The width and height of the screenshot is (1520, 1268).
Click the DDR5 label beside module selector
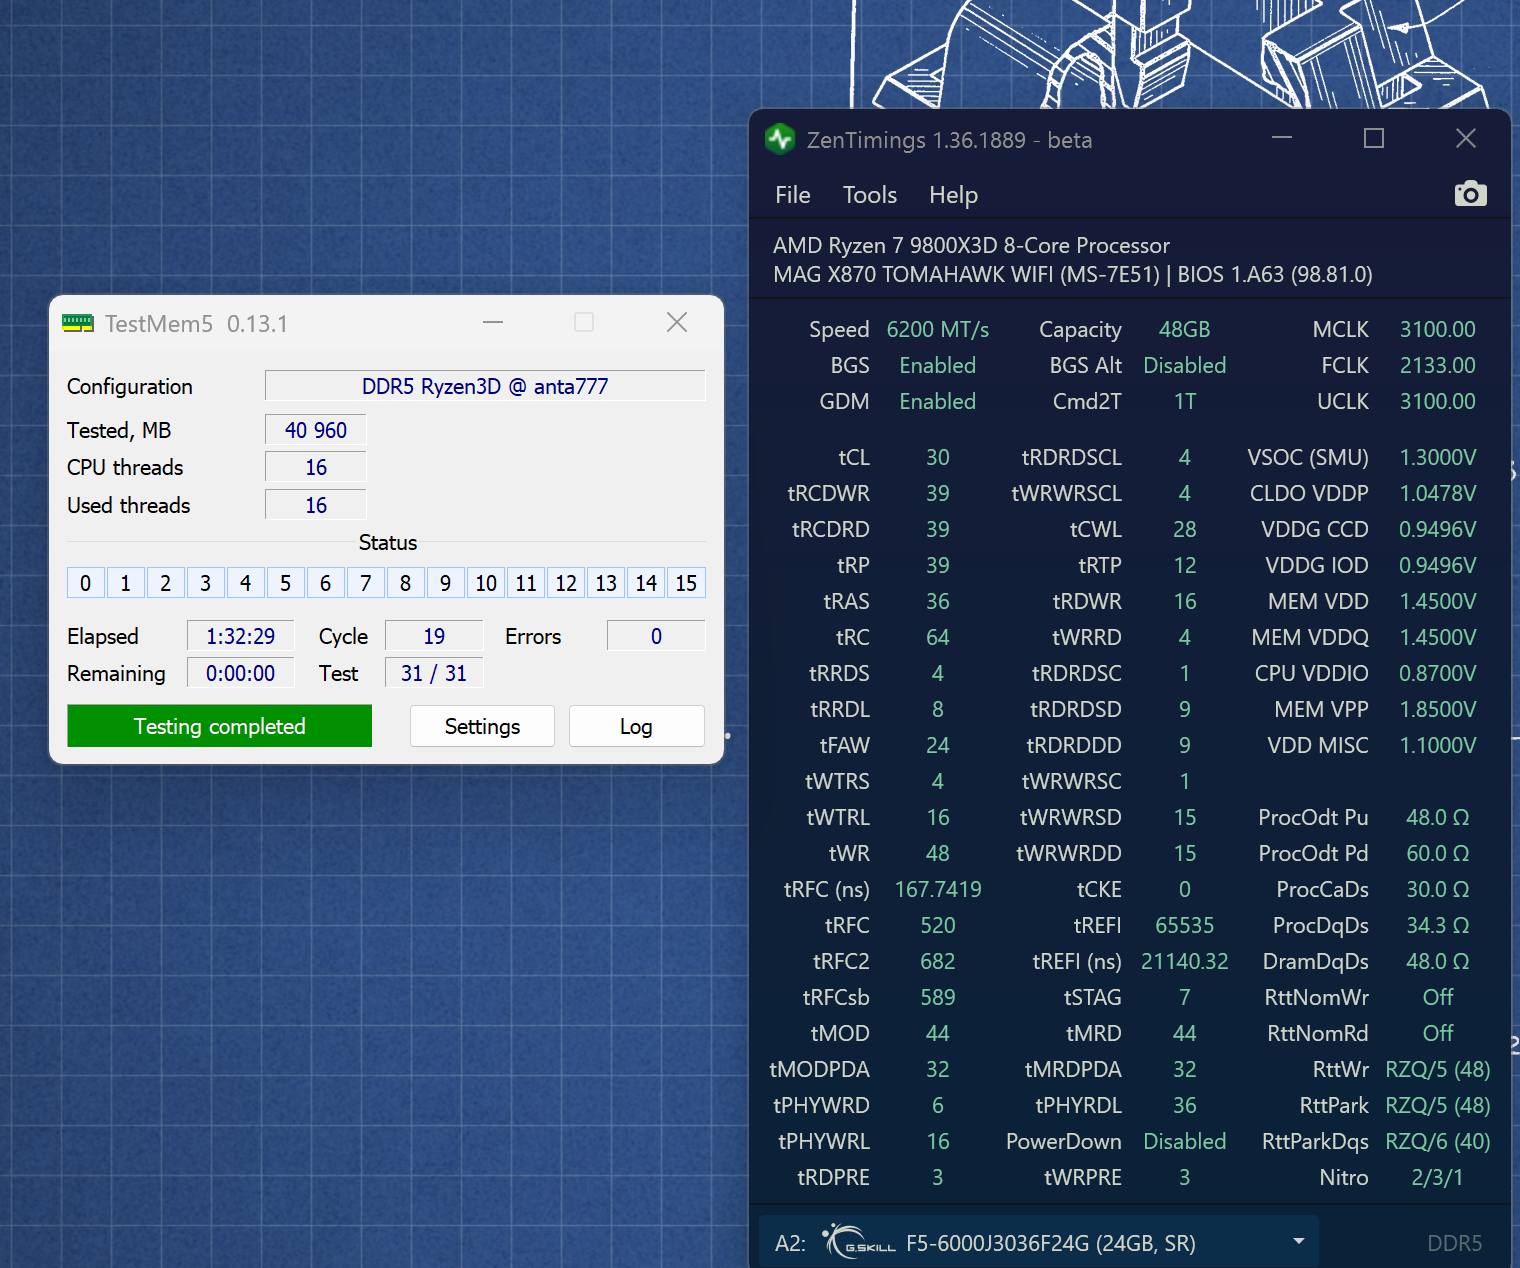pyautogui.click(x=1454, y=1243)
